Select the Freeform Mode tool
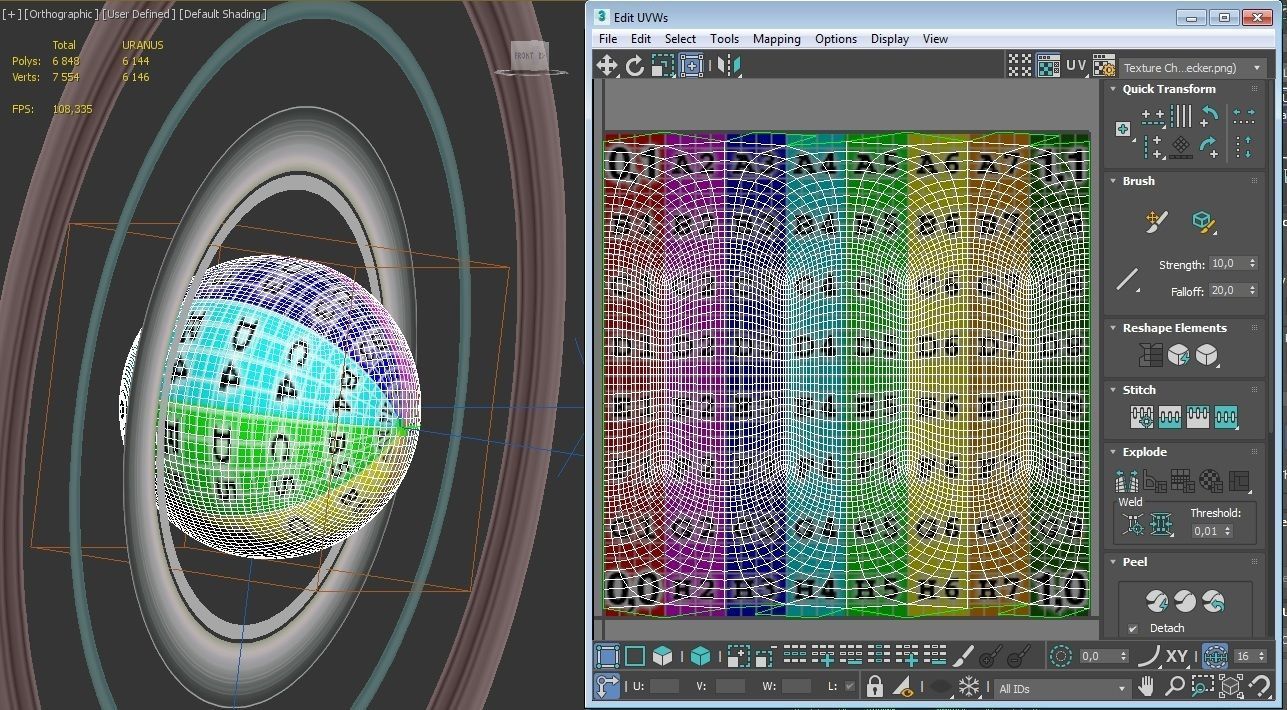Screen dimensions: 1287x710 click(690, 66)
